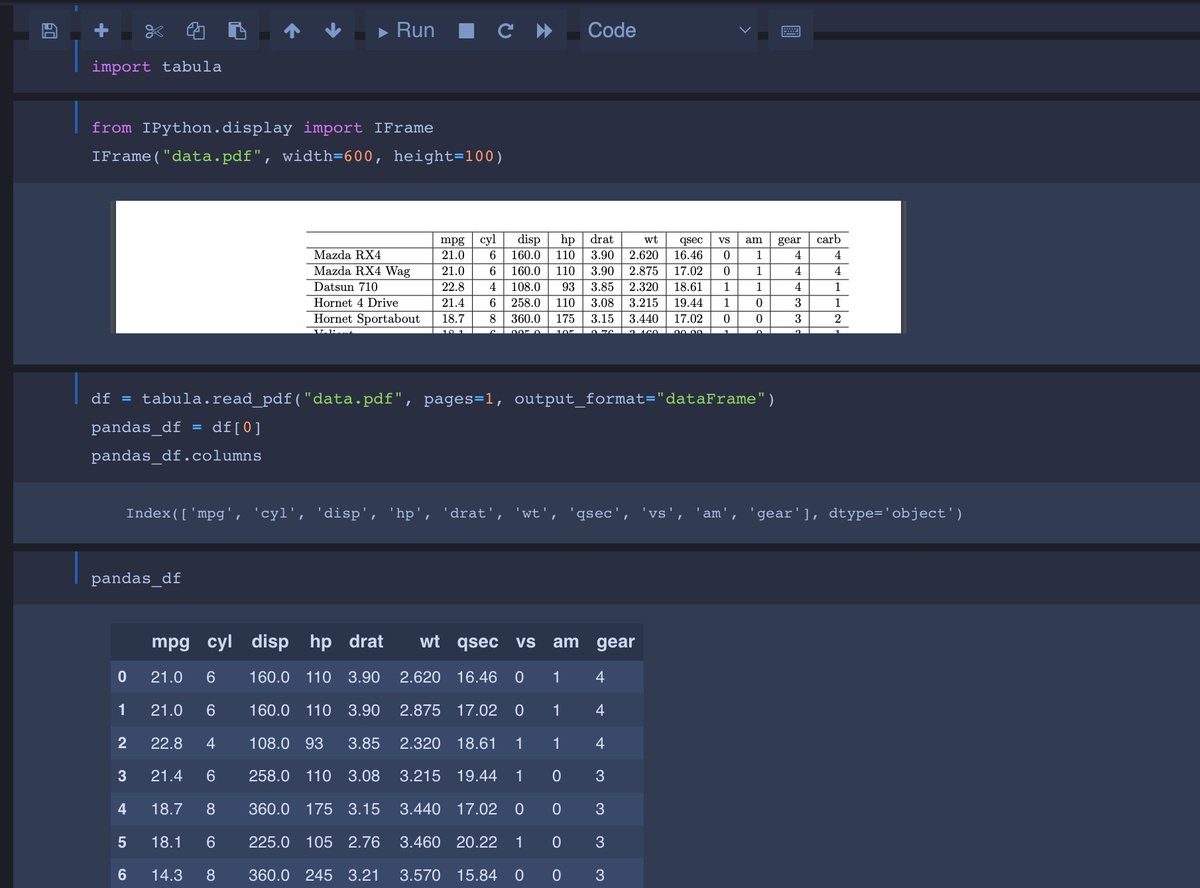The width and height of the screenshot is (1200, 888).
Task: Select the cell with IFrame("data.pdf") code
Action: point(606,142)
